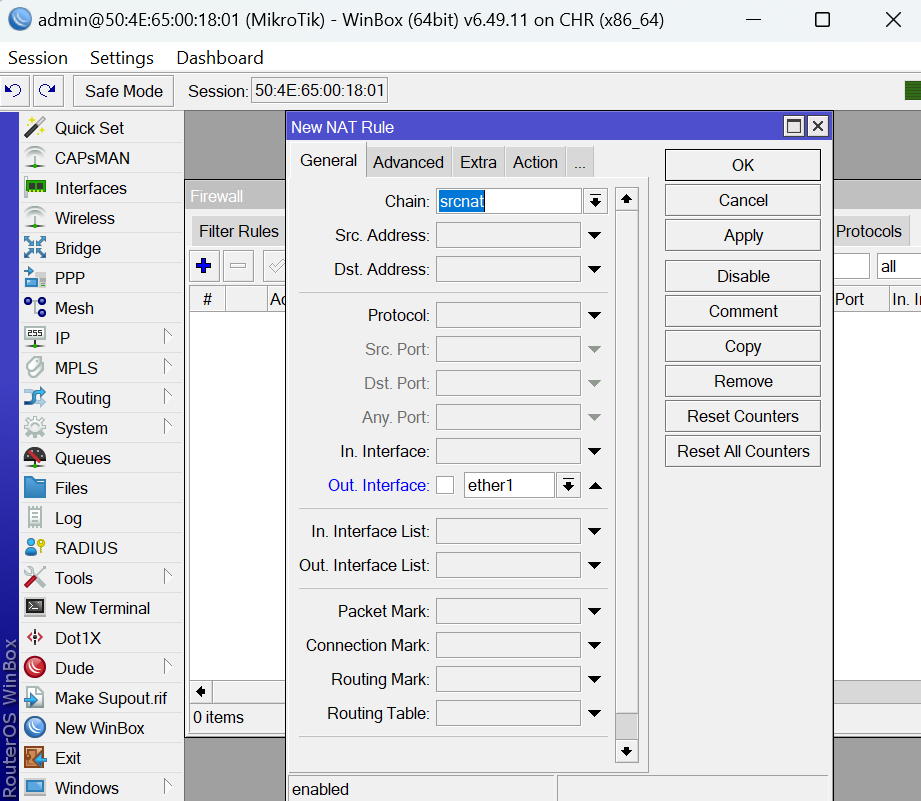Viewport: 921px width, 801px height.
Task: Click the Chain srcnat input field
Action: pyautogui.click(x=509, y=201)
